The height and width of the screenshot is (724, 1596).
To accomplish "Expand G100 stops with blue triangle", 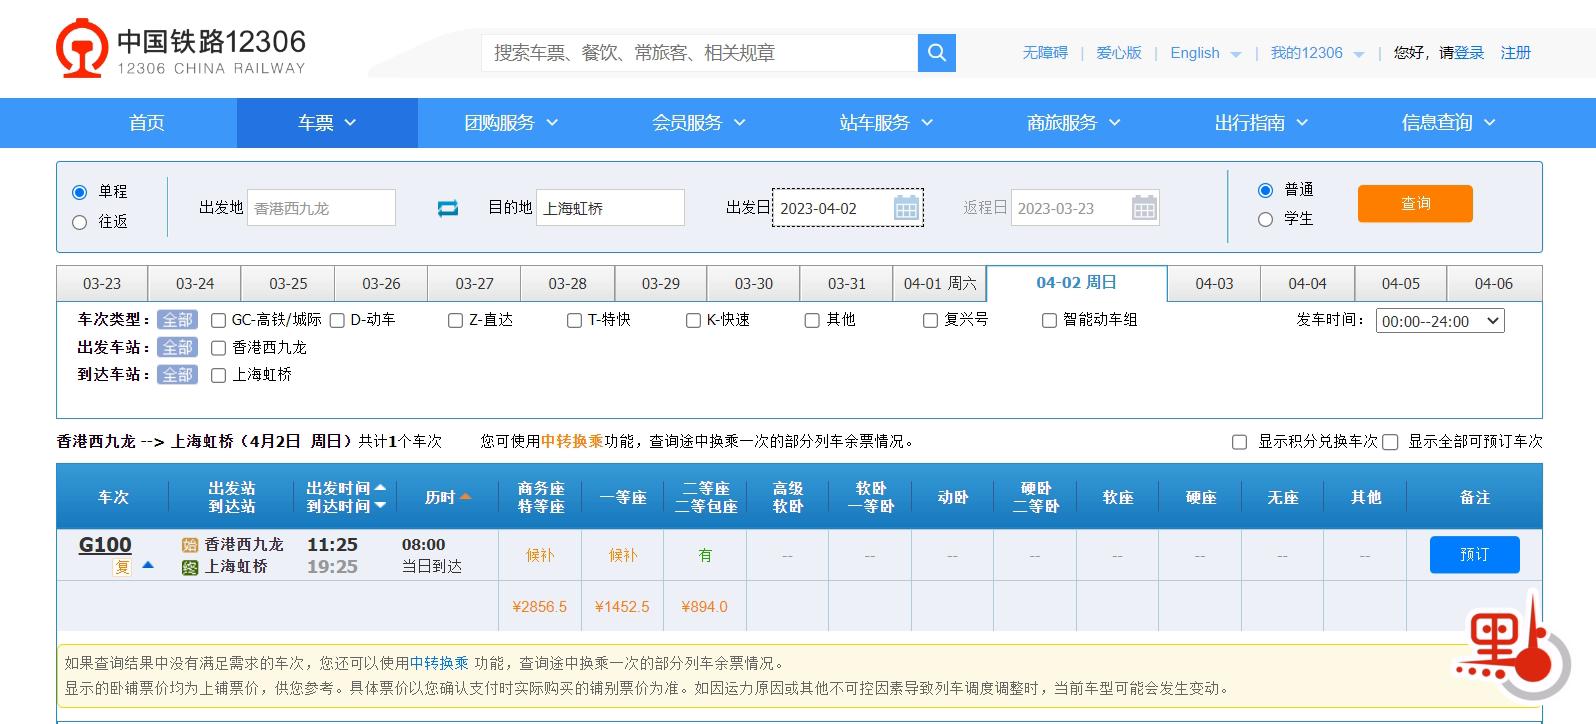I will [x=148, y=565].
